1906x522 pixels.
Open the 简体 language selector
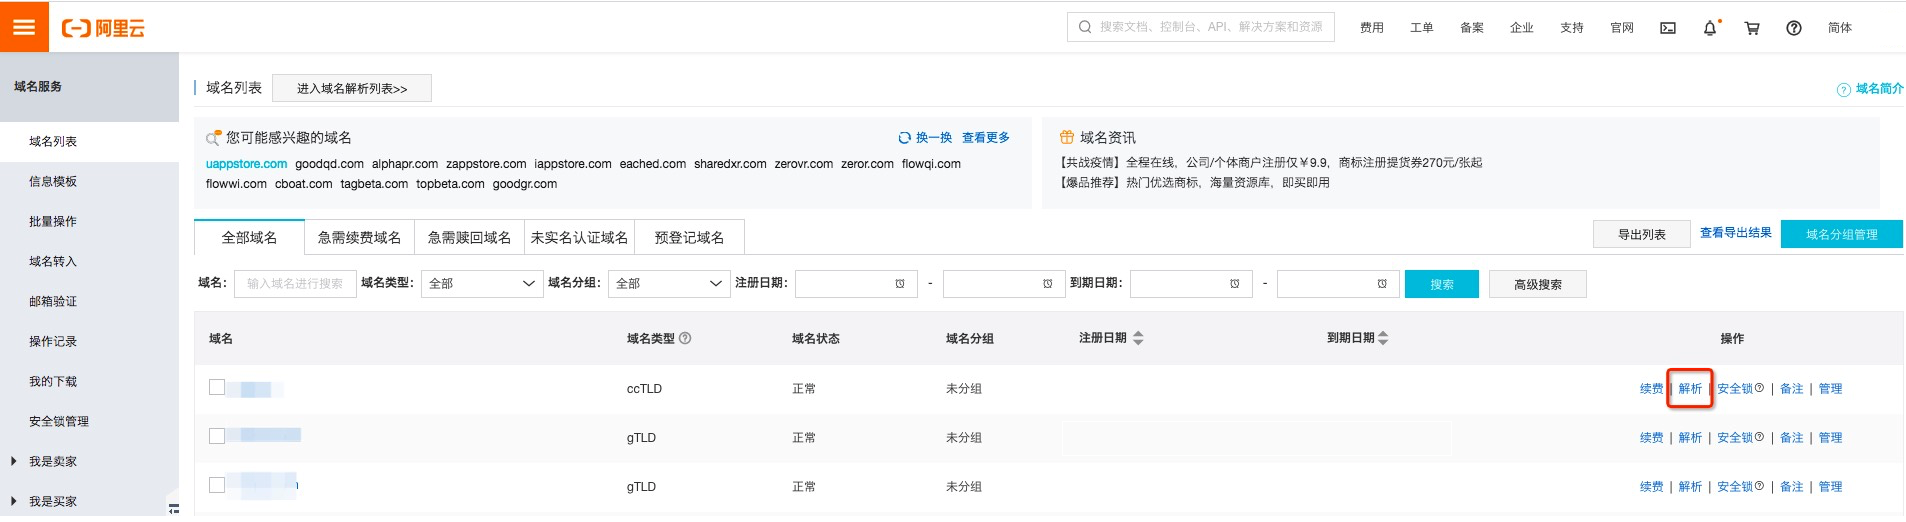[1840, 28]
